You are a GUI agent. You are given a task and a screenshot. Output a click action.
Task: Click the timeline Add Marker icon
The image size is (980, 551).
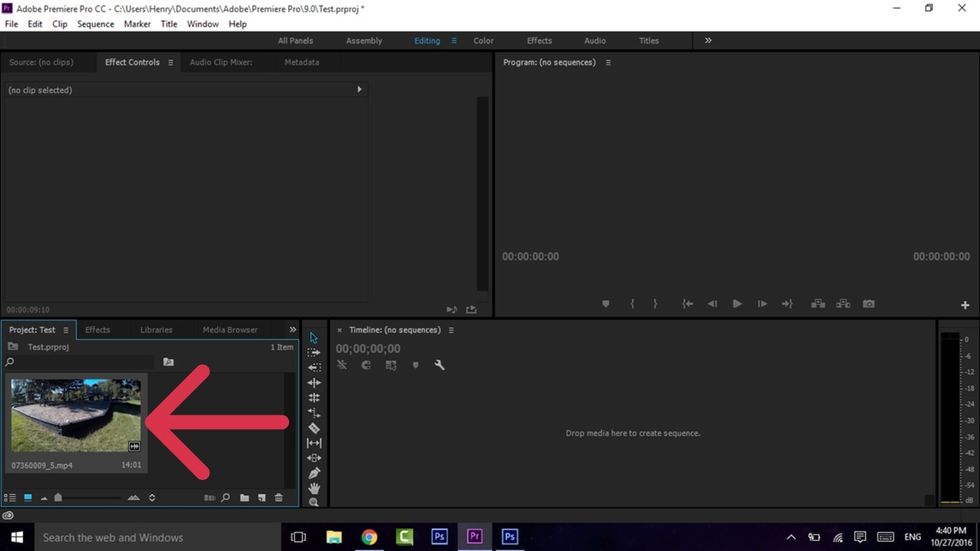(415, 365)
